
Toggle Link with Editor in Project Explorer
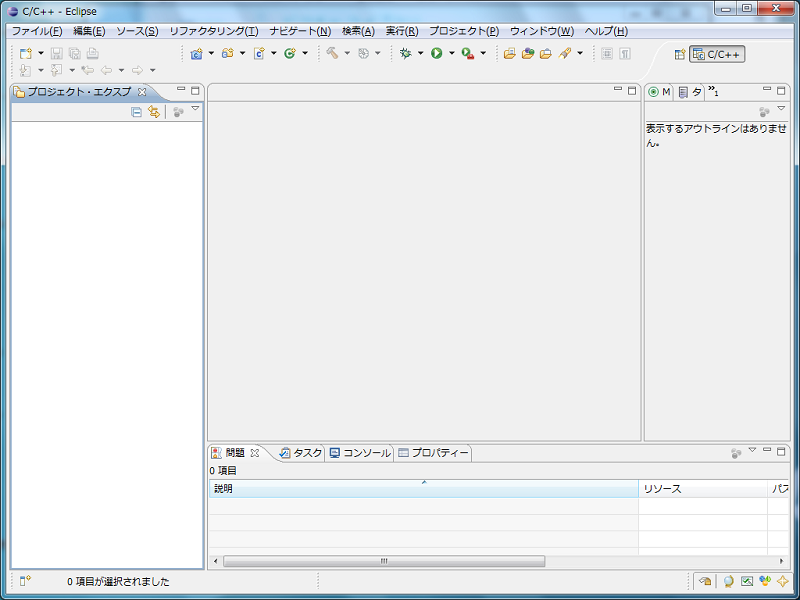pos(154,112)
